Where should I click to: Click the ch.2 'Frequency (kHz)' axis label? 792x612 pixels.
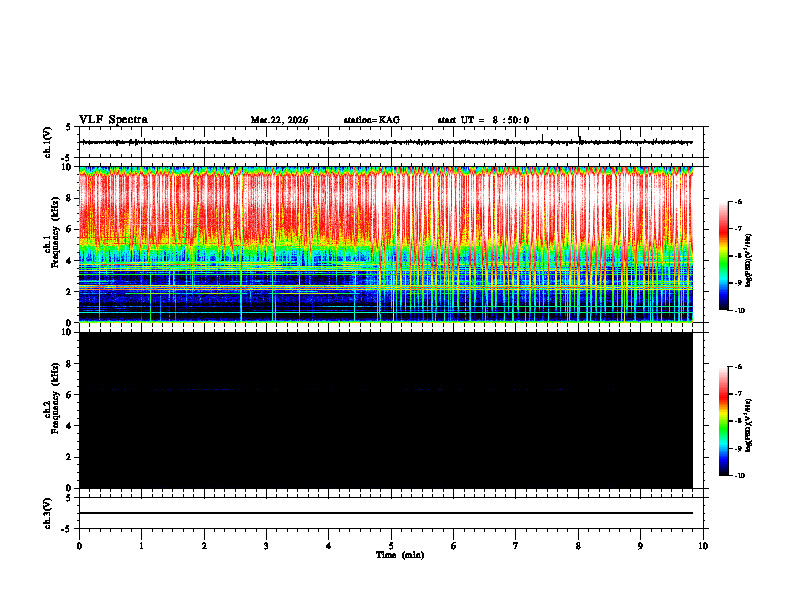[56, 398]
